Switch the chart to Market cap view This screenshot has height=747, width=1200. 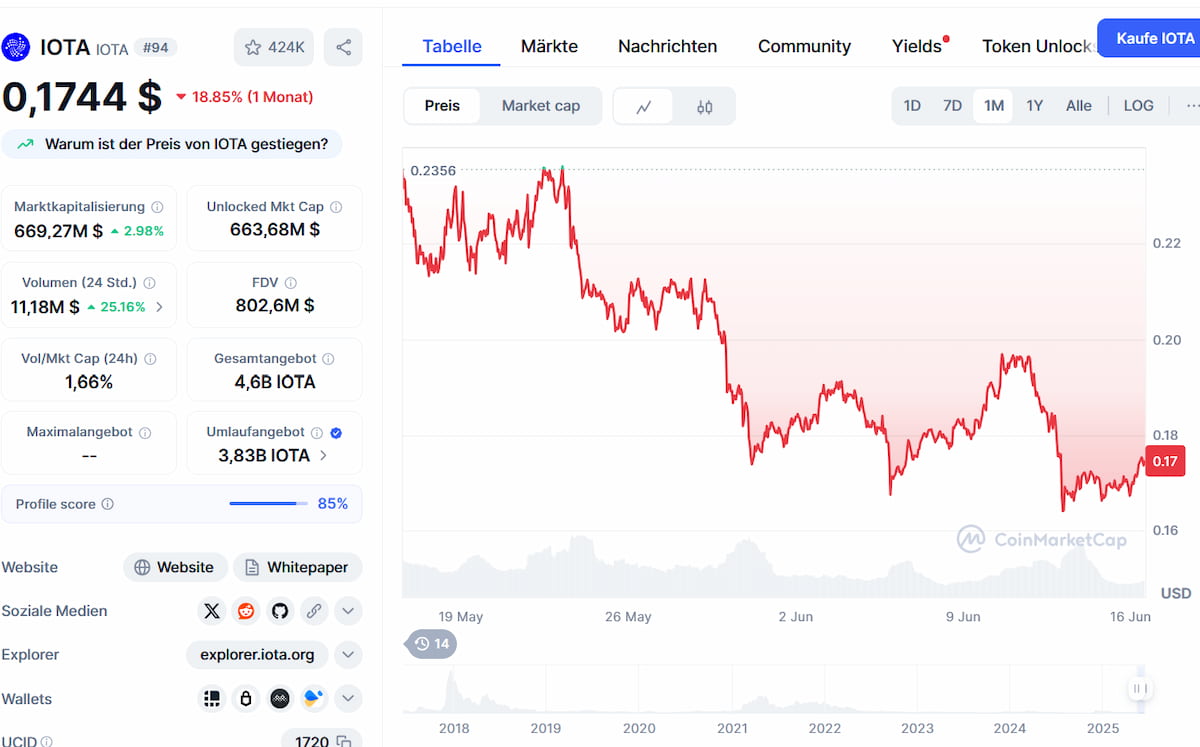(x=541, y=105)
